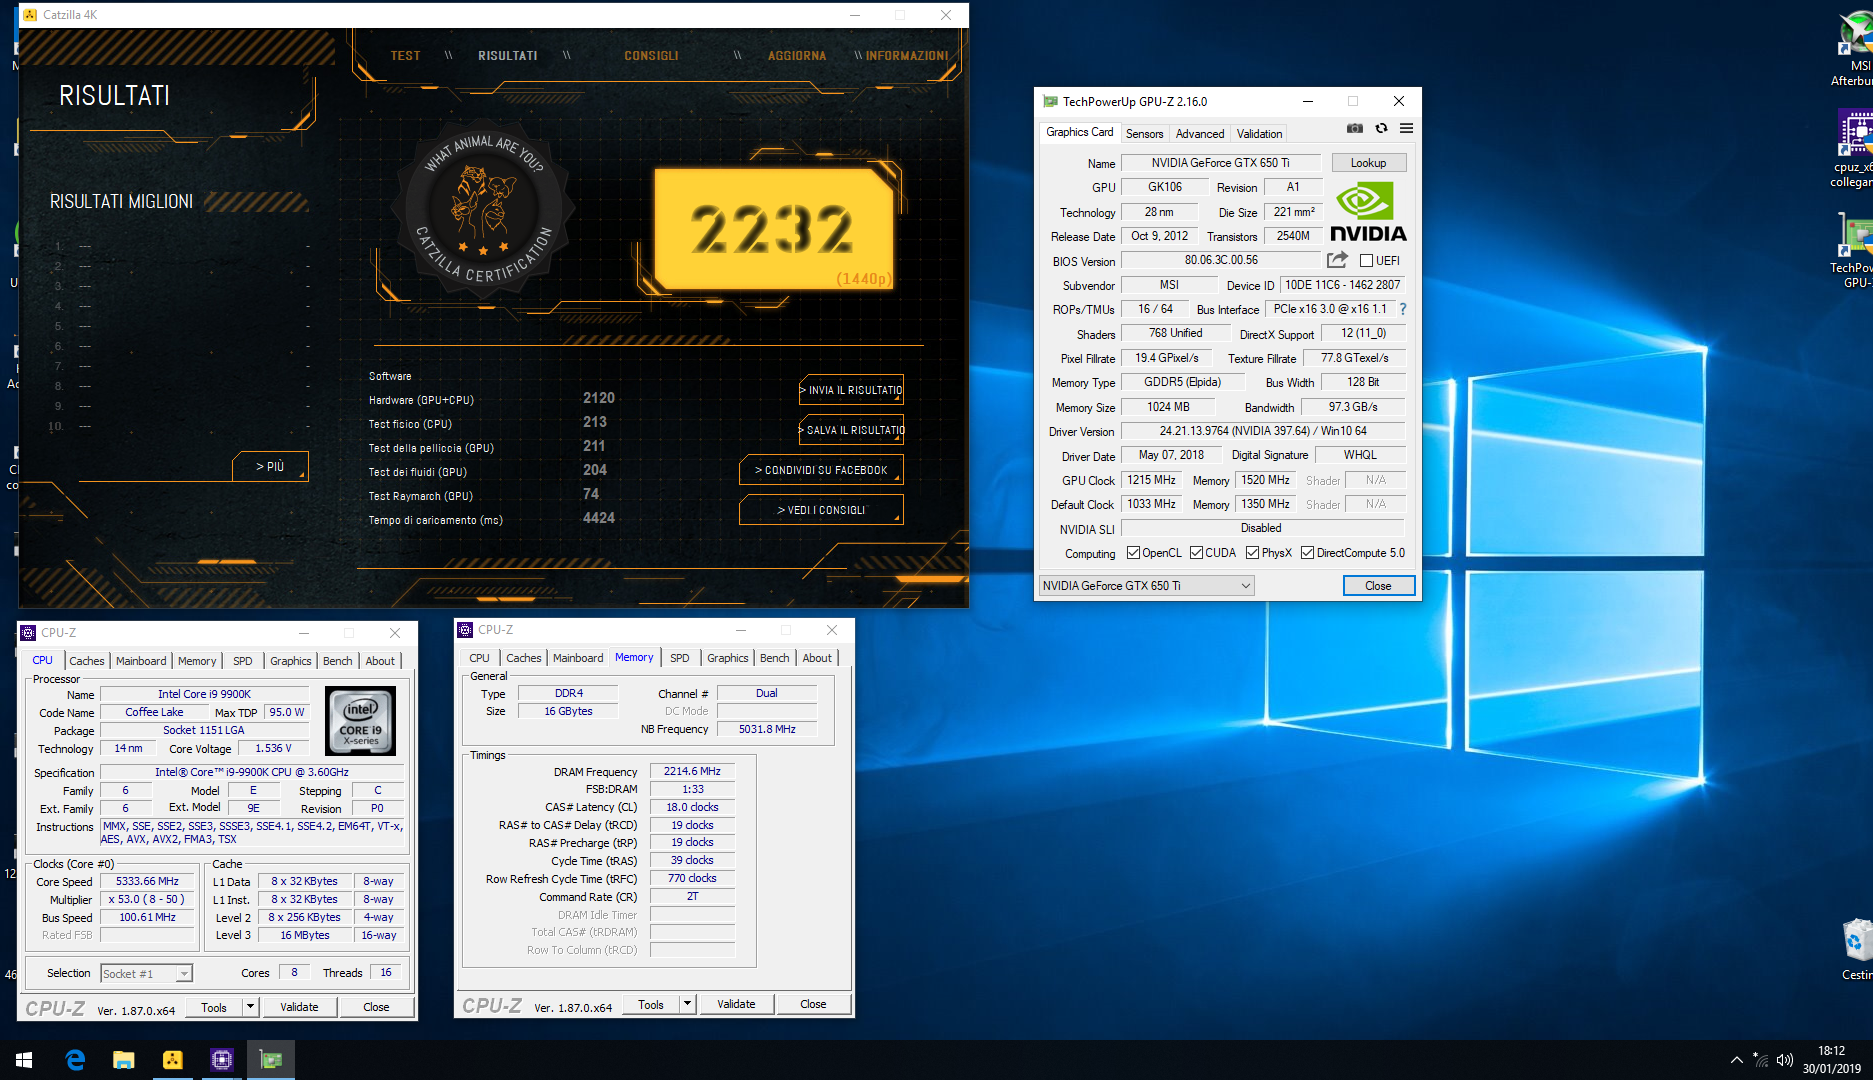Open Mainboard tab in CPU-Z CPU window

[x=141, y=661]
